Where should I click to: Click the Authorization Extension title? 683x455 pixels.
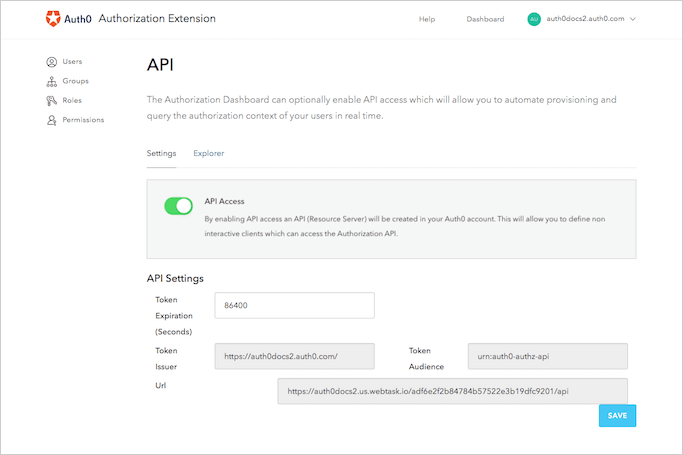157,18
